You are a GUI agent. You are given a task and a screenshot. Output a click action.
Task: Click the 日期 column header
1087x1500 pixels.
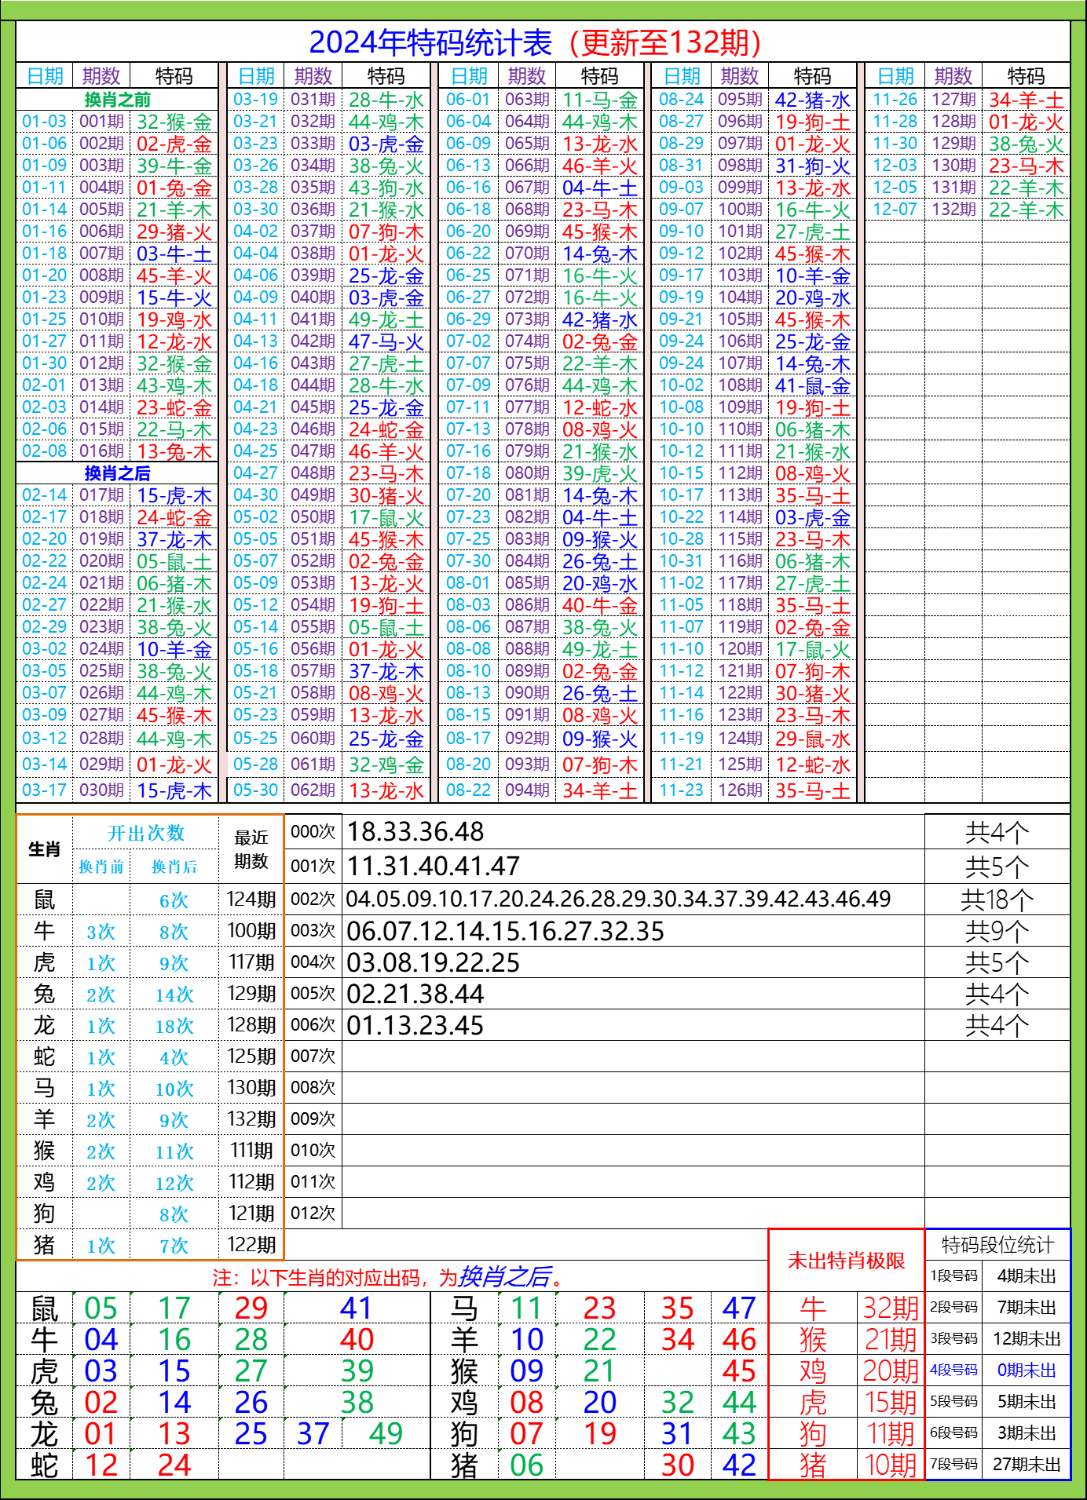pos(41,74)
